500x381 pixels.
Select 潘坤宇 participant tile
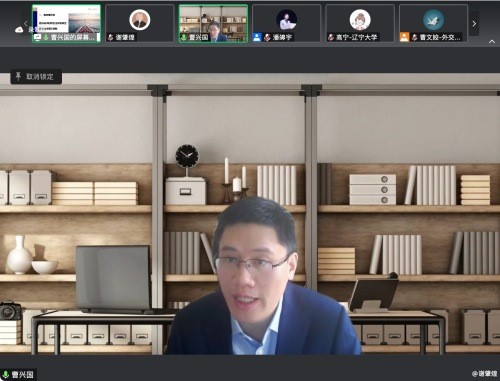pos(287,23)
